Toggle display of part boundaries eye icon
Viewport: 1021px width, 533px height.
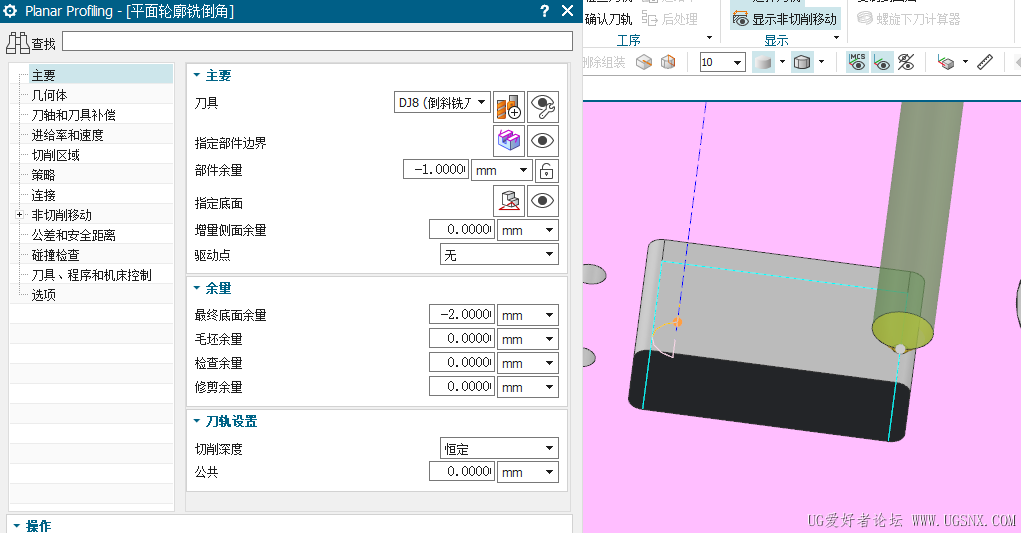pos(542,141)
